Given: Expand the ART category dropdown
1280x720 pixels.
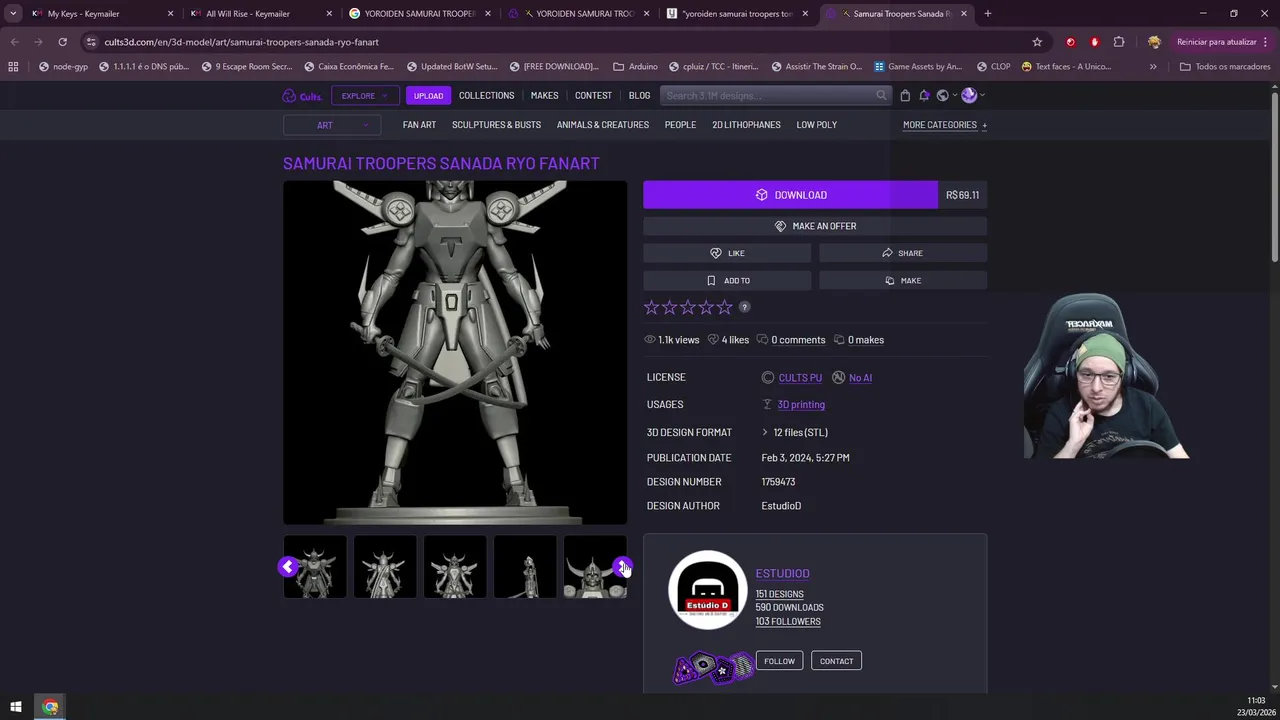Looking at the screenshot, I should point(332,125).
